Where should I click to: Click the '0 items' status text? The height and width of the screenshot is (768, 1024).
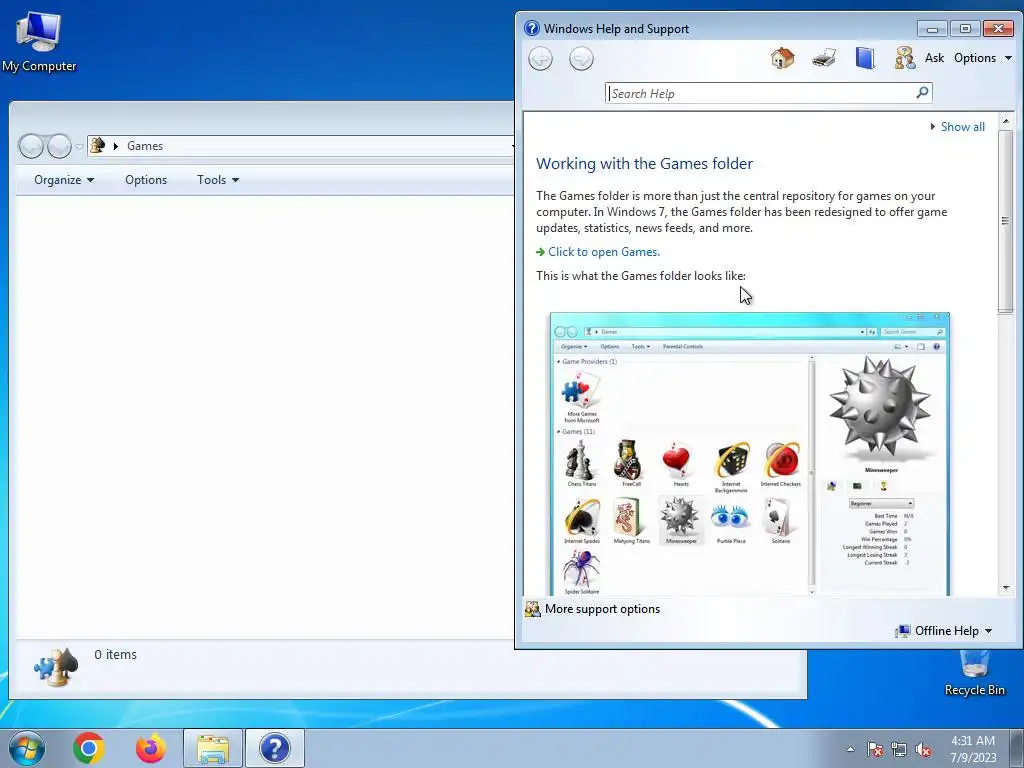click(116, 654)
